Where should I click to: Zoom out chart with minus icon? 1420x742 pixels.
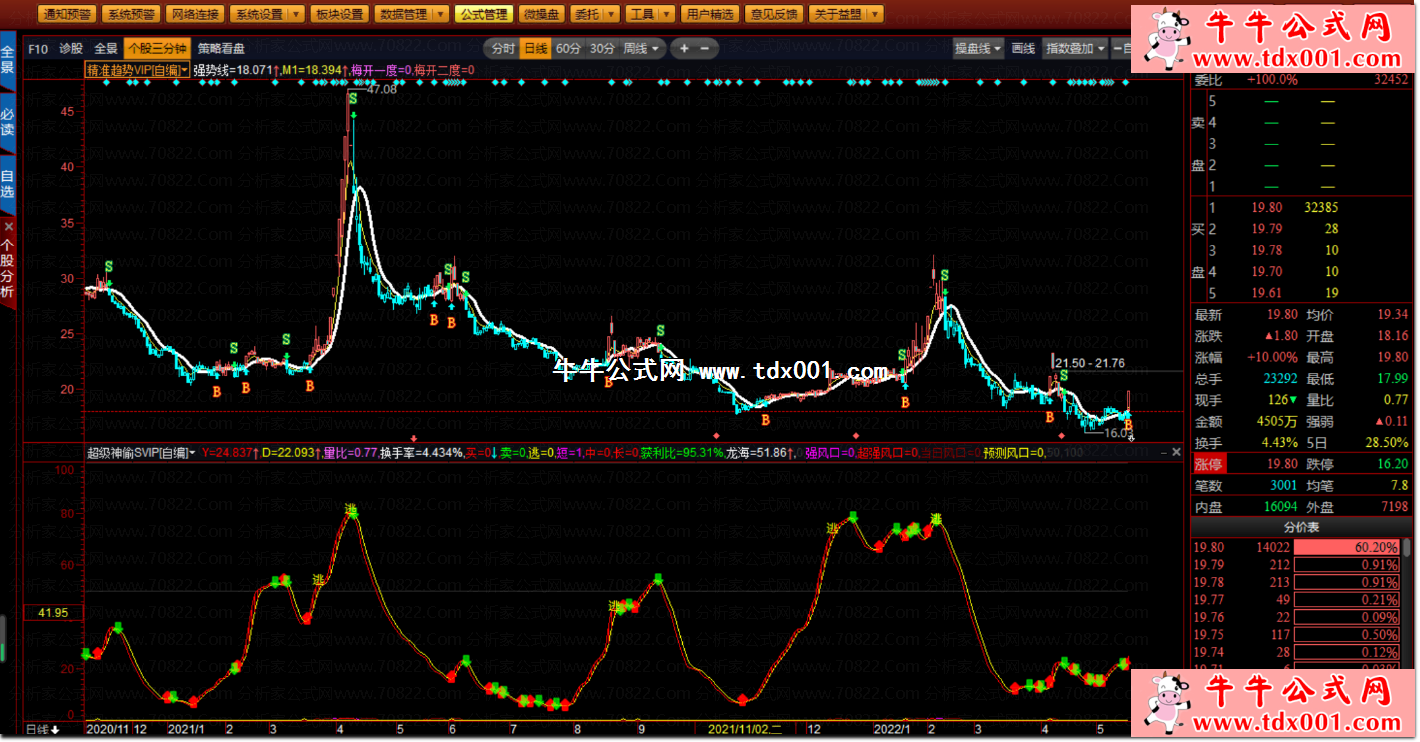click(x=705, y=48)
